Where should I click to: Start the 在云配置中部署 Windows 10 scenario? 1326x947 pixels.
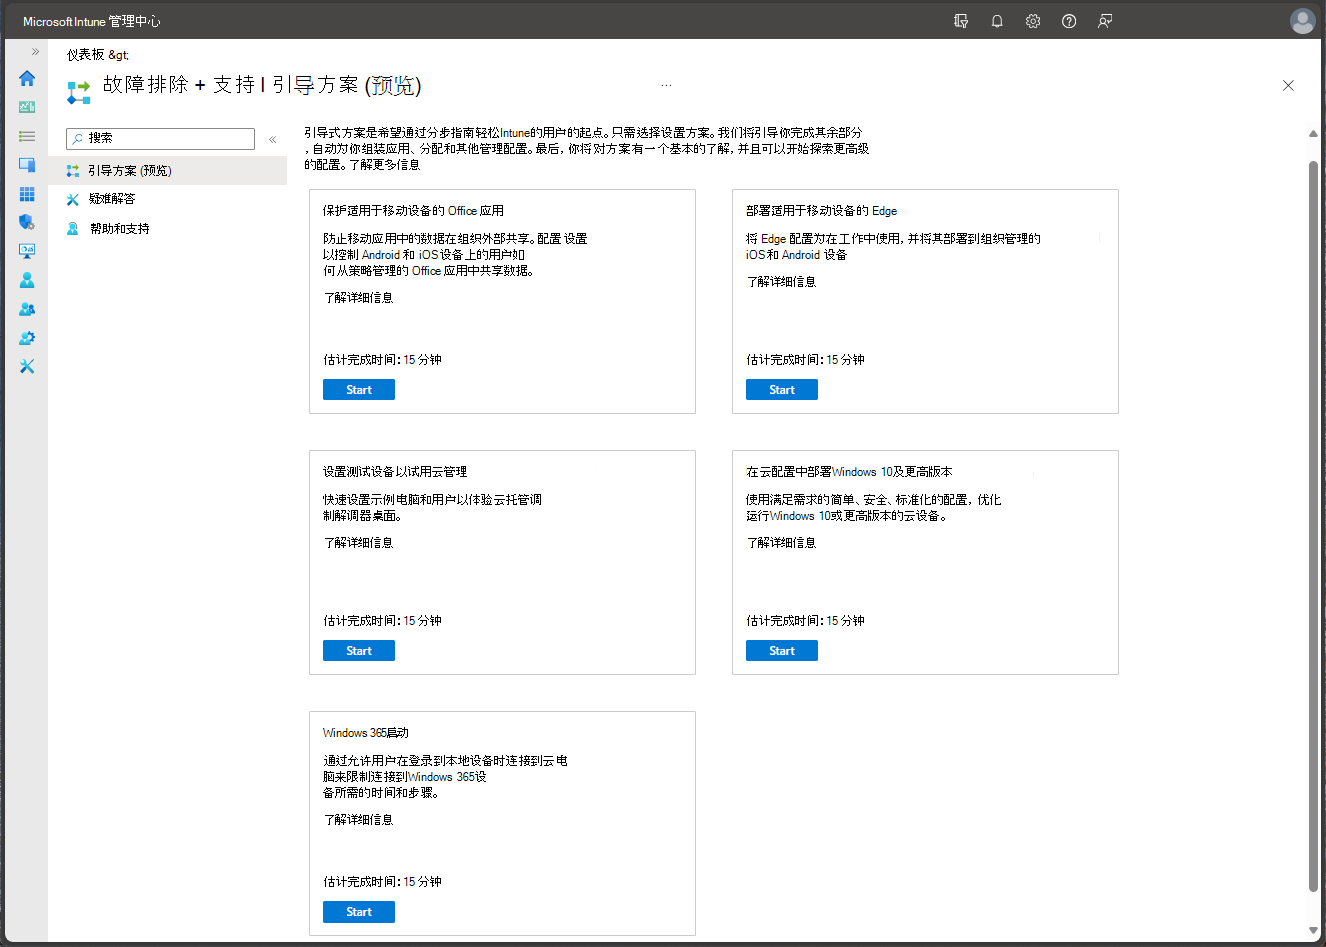(782, 651)
